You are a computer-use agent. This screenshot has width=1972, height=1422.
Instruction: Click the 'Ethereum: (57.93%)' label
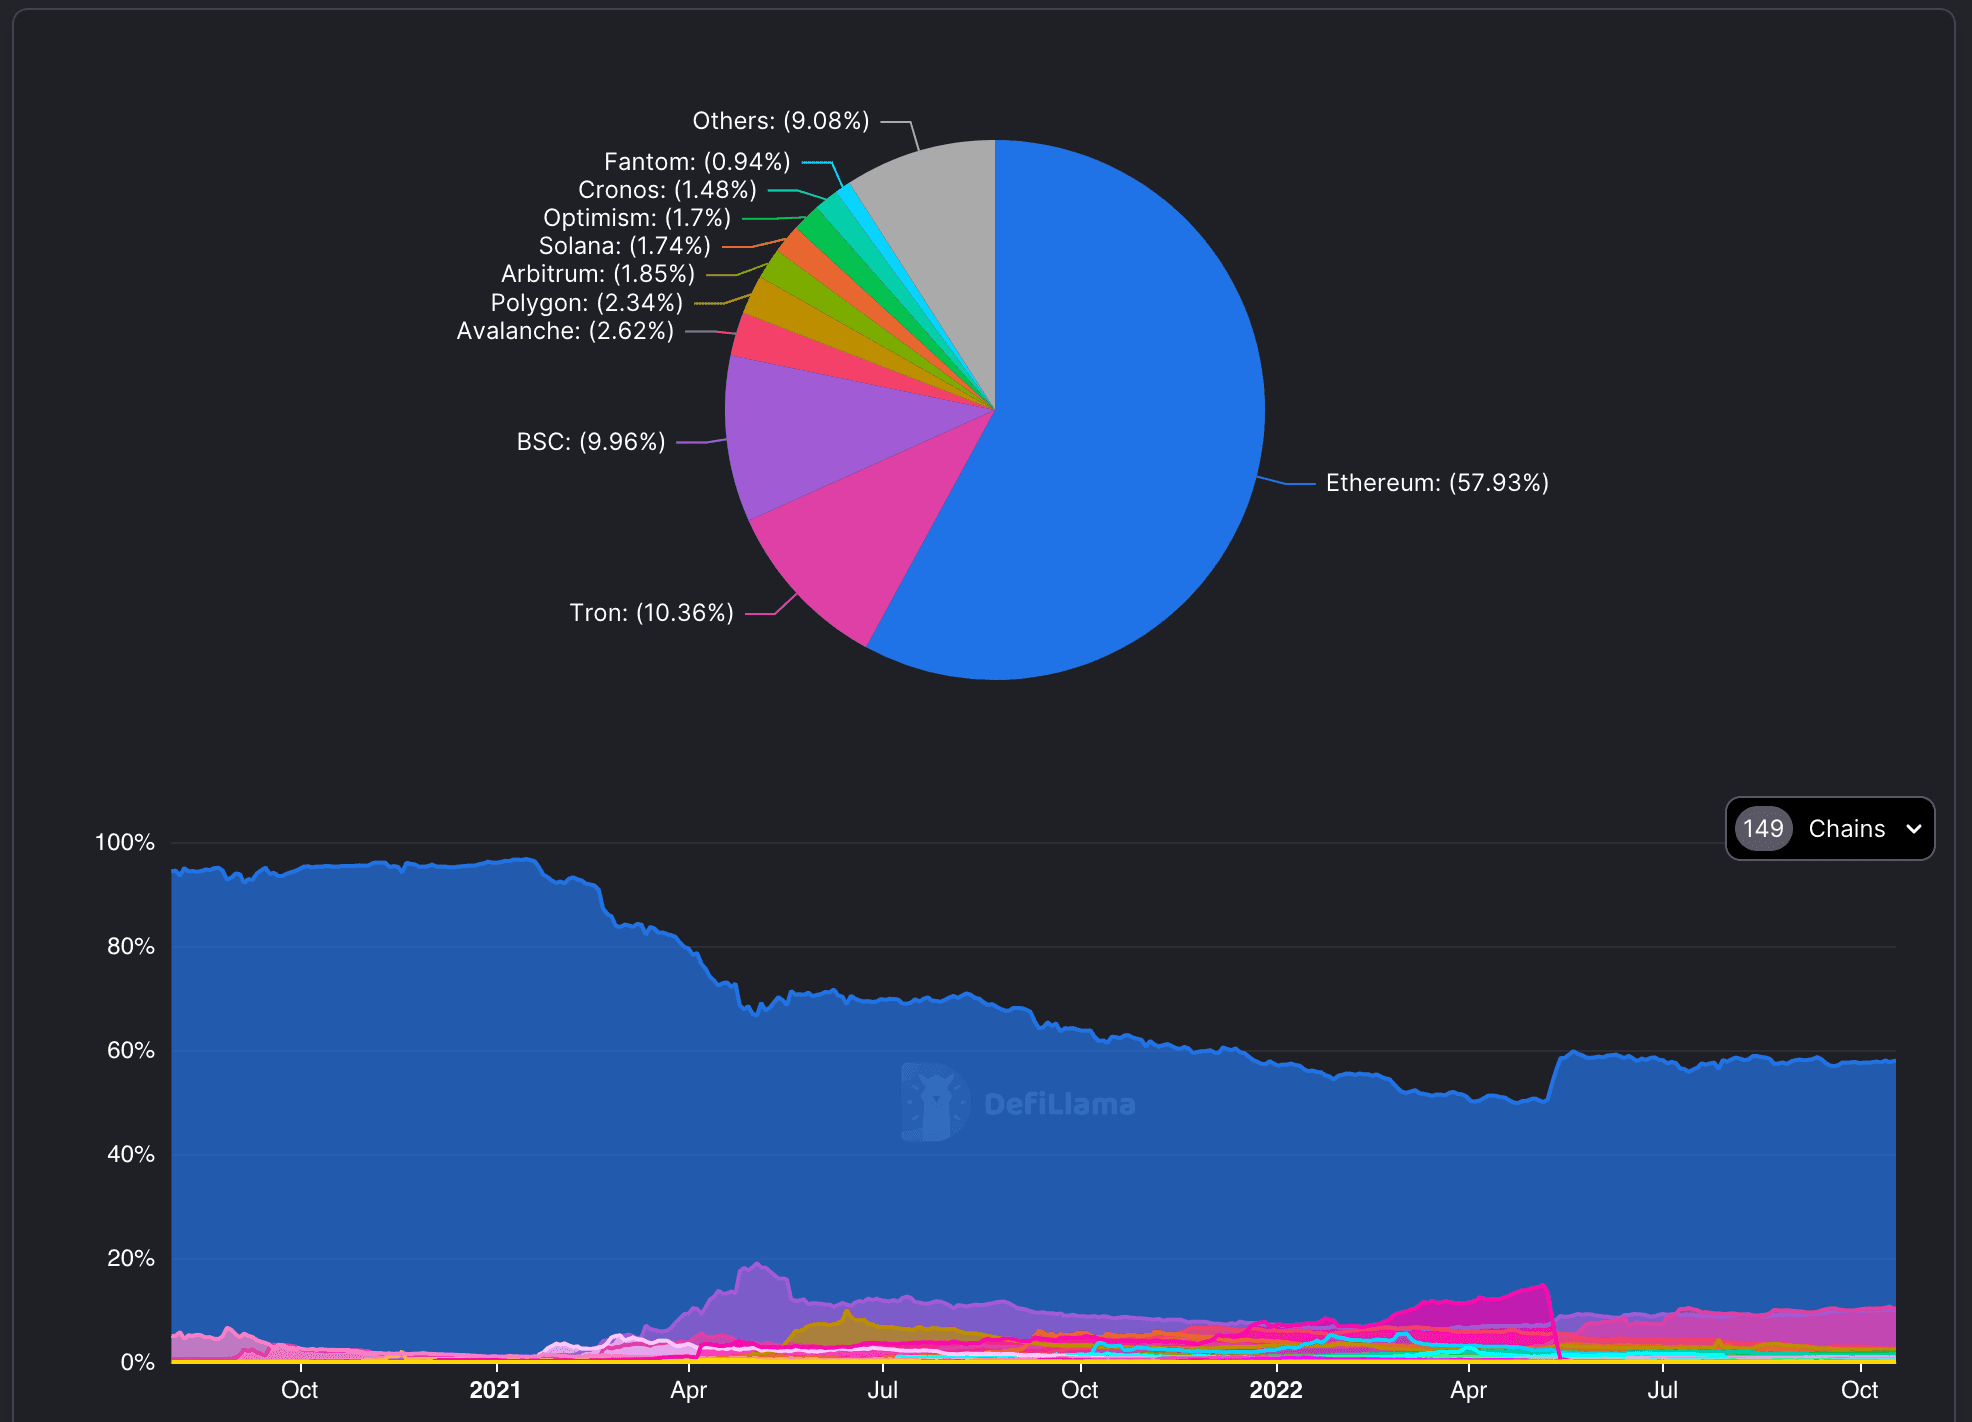[1437, 483]
